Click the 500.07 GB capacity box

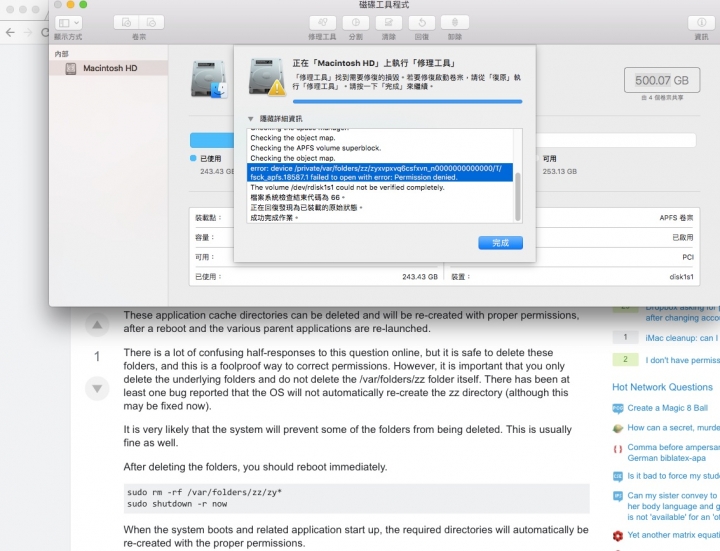[662, 80]
